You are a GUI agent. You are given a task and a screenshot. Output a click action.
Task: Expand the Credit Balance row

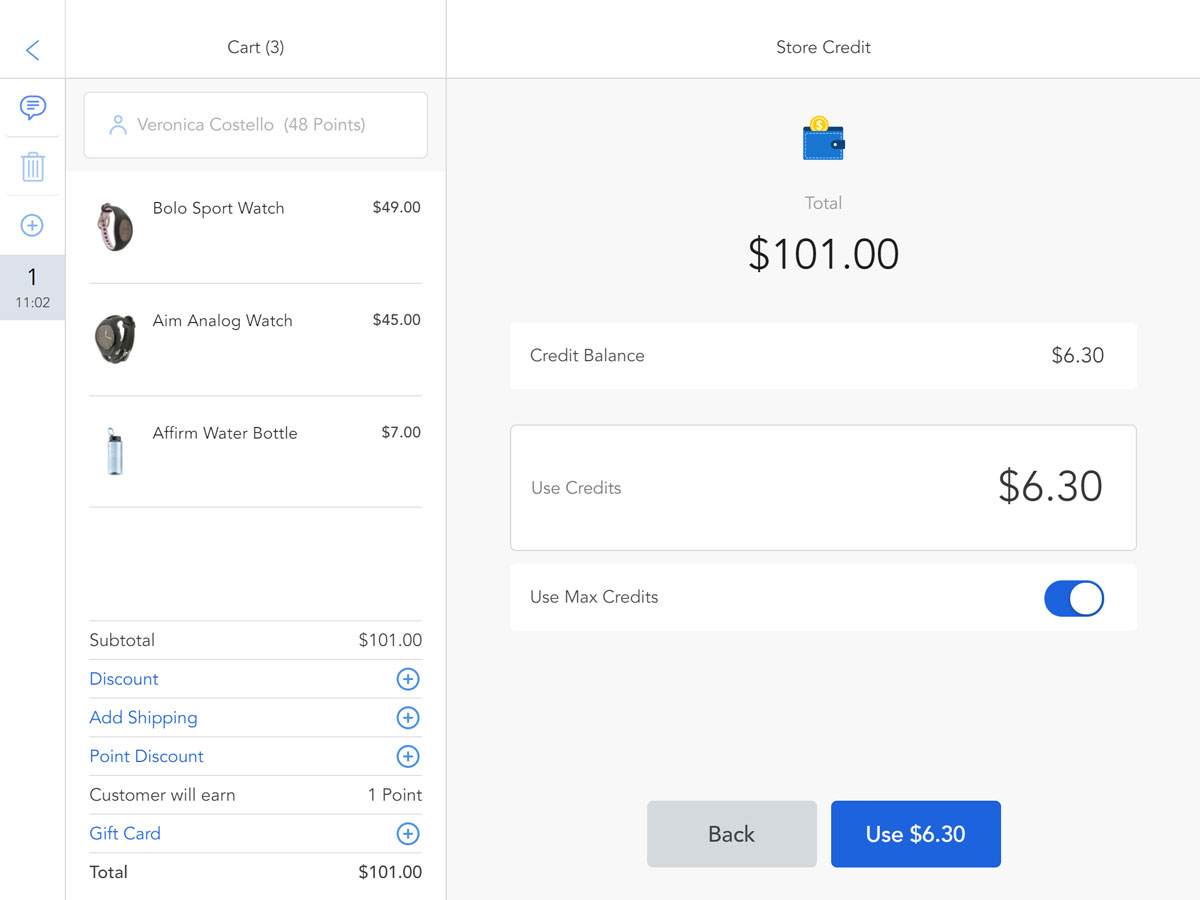[823, 355]
